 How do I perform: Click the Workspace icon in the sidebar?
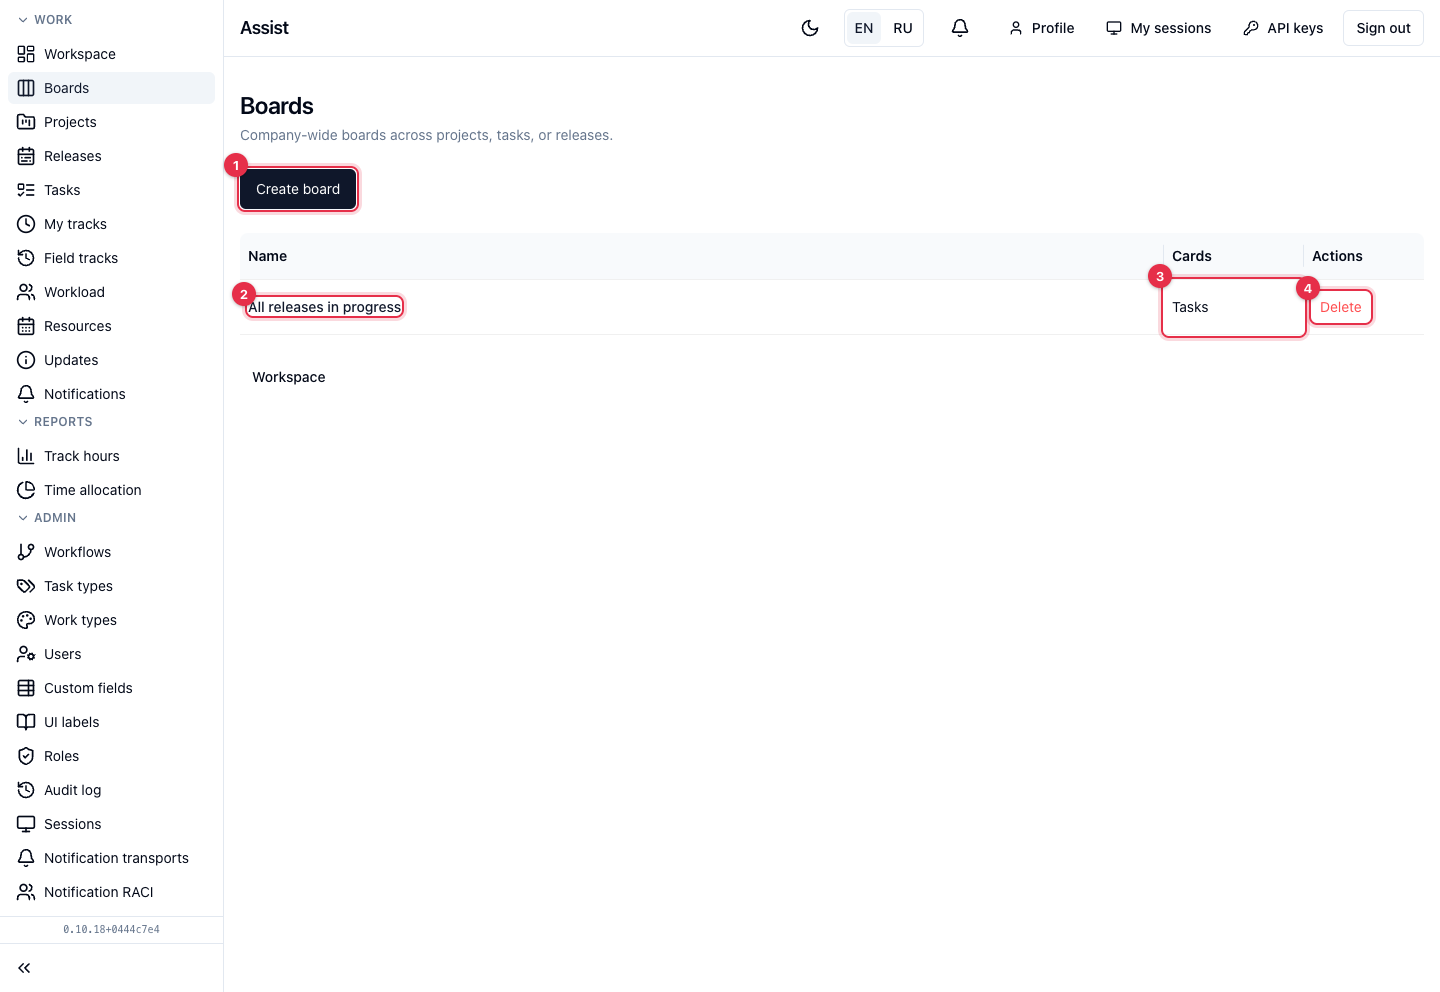point(26,54)
